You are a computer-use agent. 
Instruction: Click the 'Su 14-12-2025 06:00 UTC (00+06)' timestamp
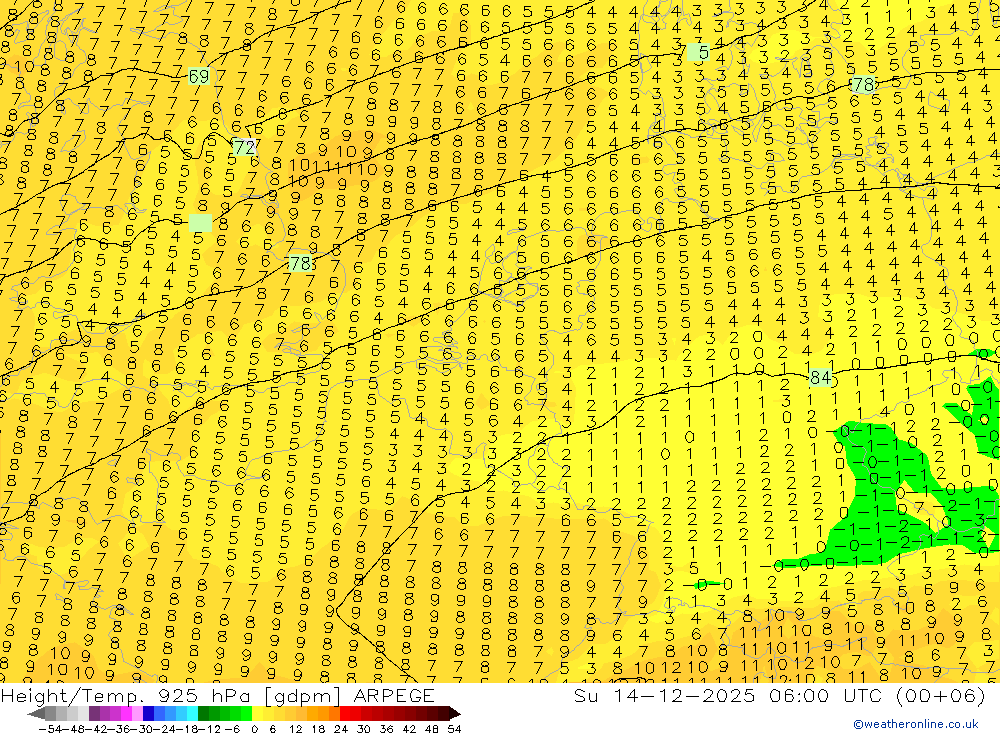point(779,695)
